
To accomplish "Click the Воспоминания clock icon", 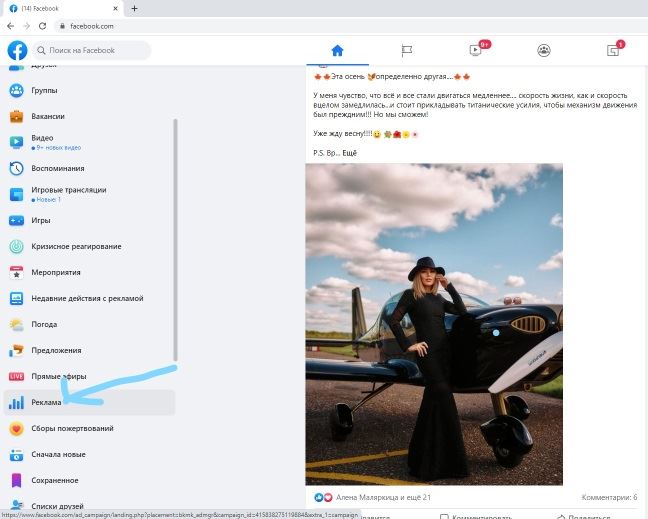I will click(x=17, y=168).
